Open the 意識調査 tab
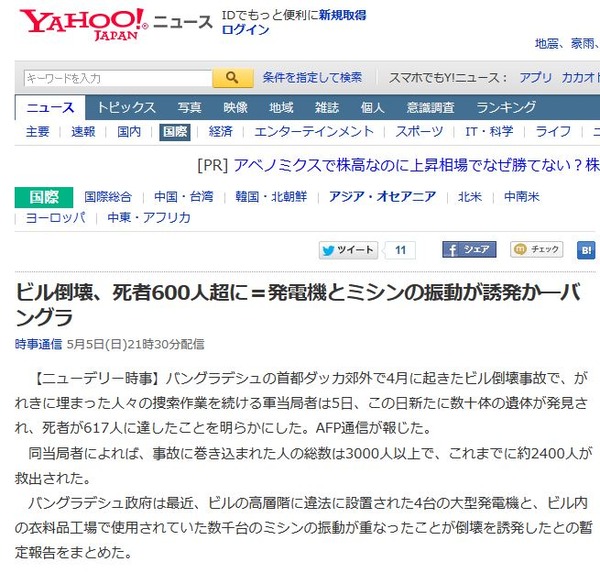The width and height of the screenshot is (600, 573). click(x=430, y=108)
